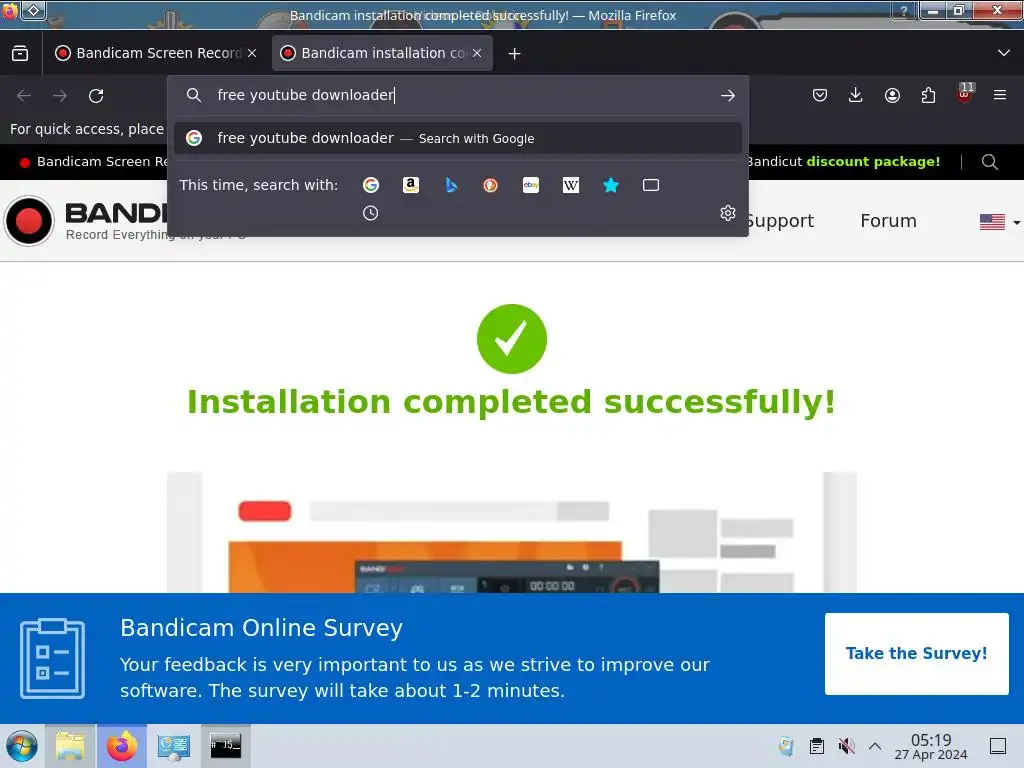The height and width of the screenshot is (768, 1024).
Task: Search open tabs via the tab icon
Action: (x=650, y=185)
